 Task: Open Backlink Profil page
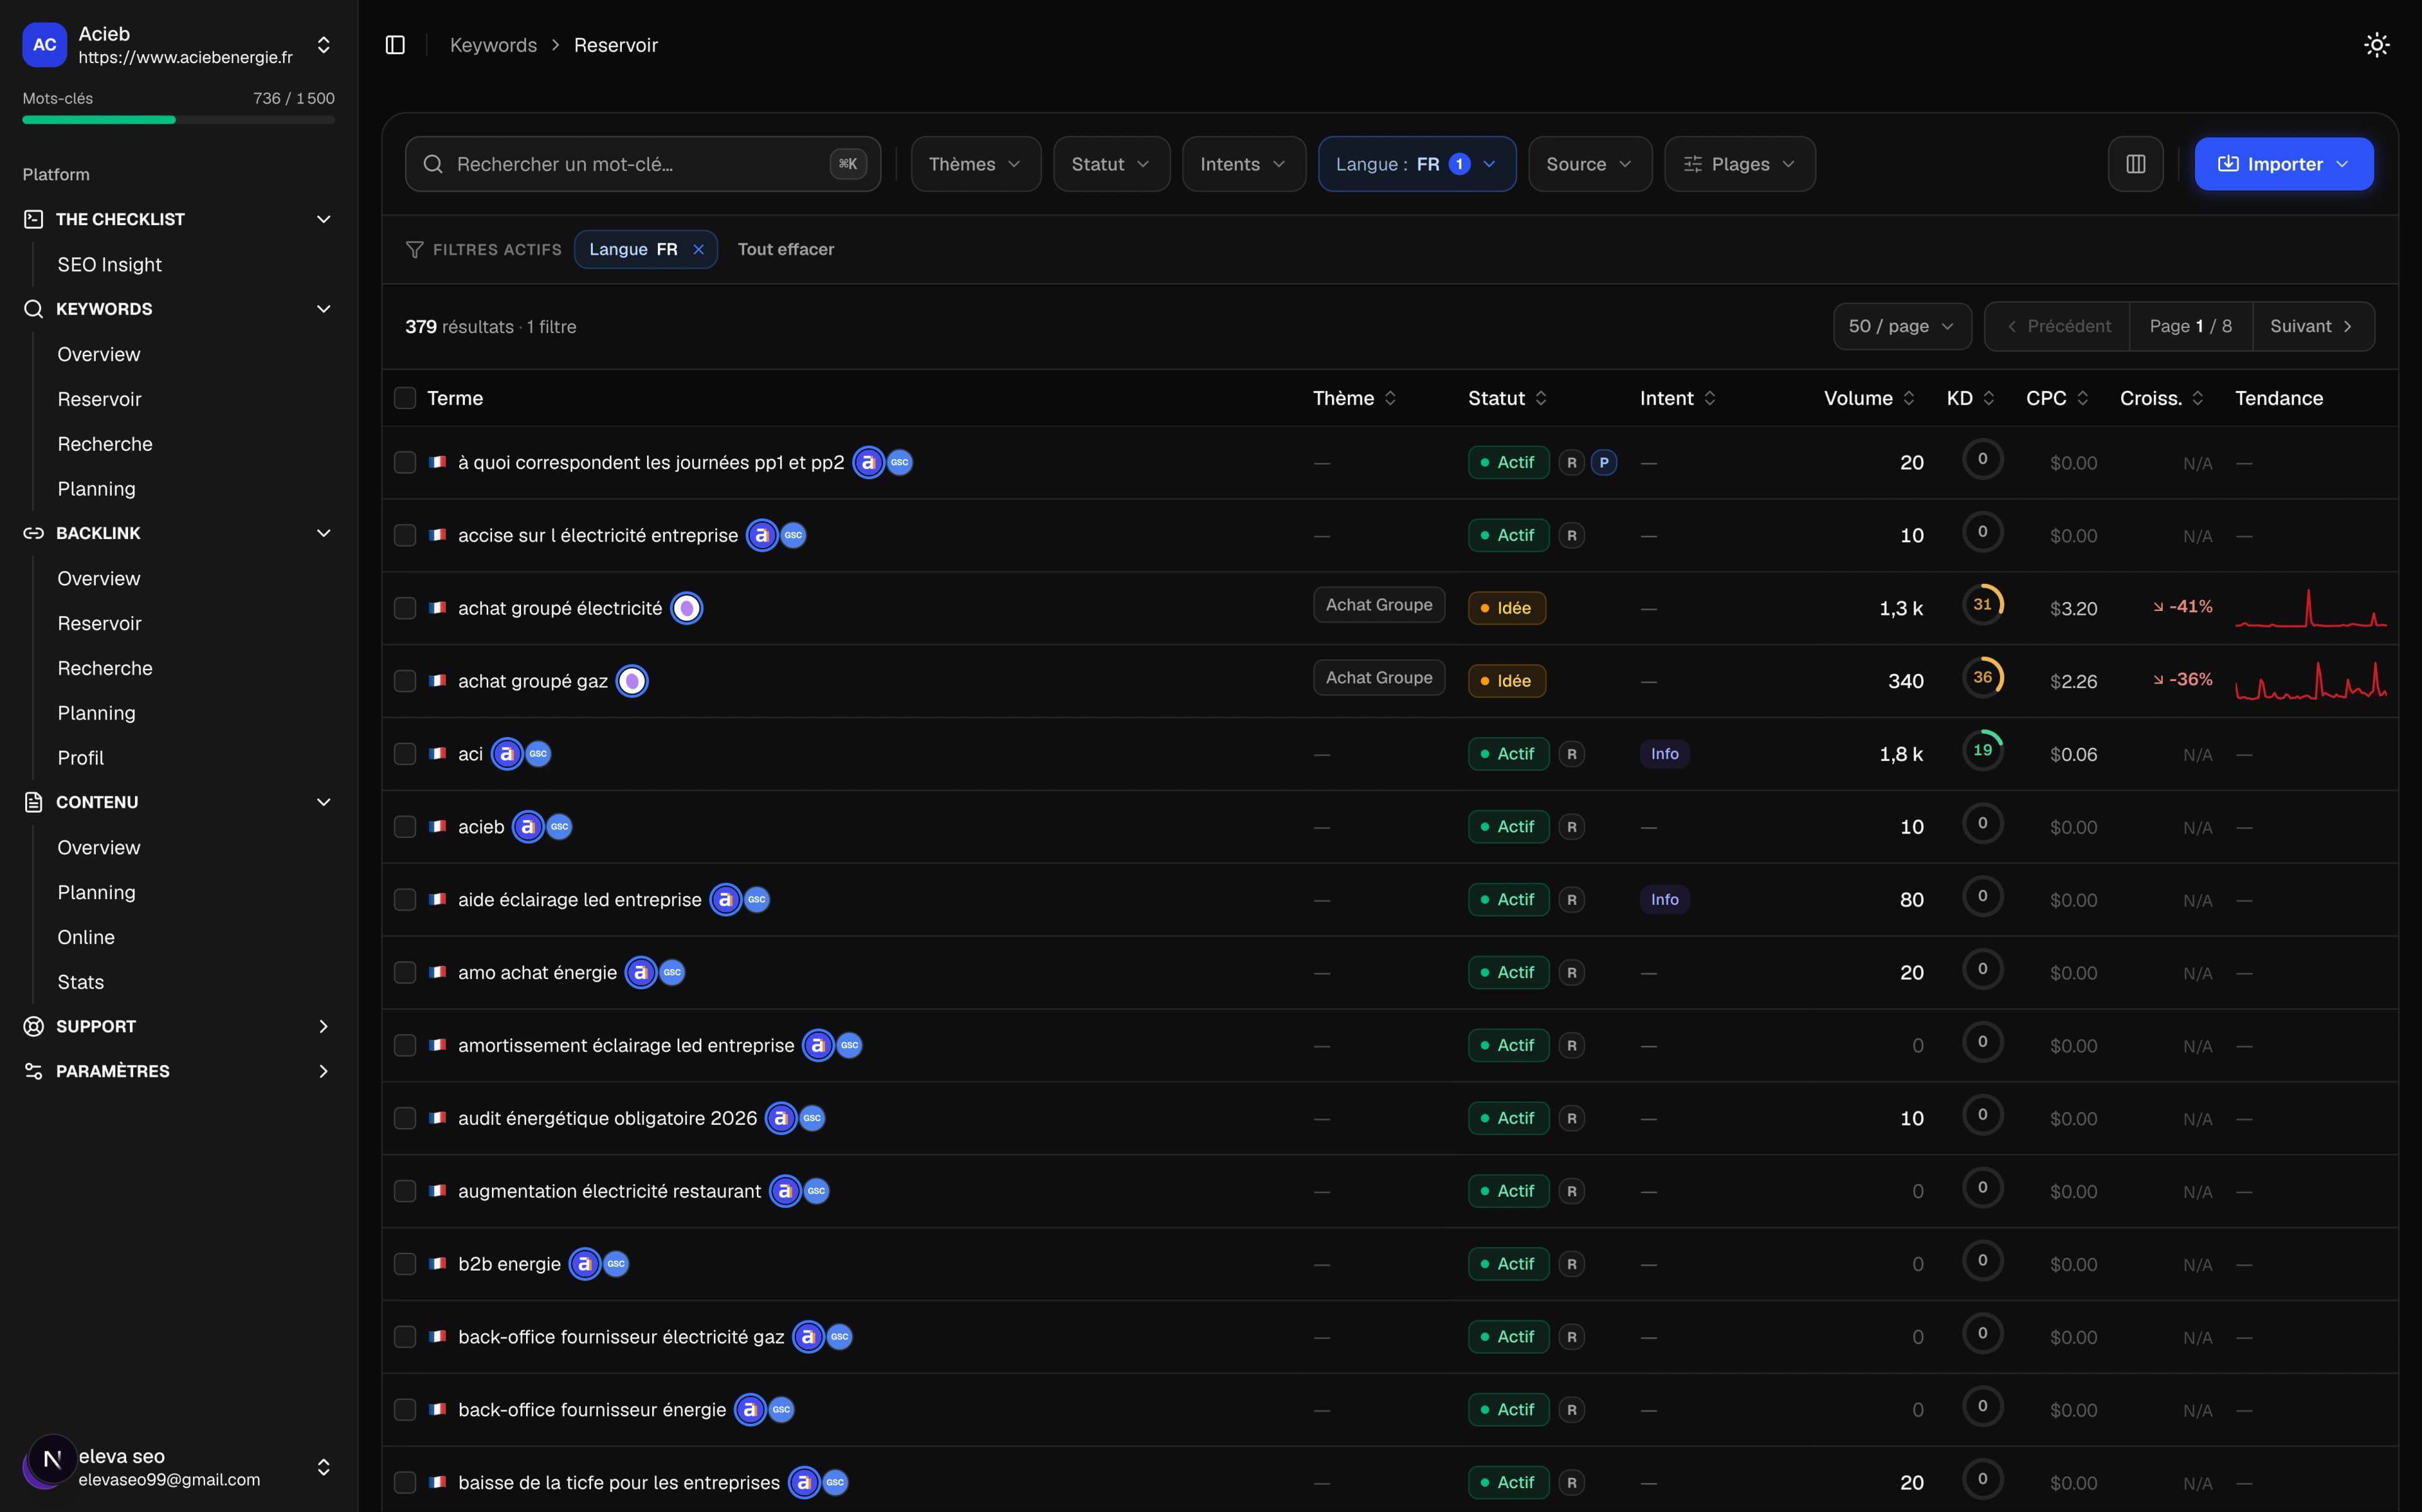[x=80, y=758]
